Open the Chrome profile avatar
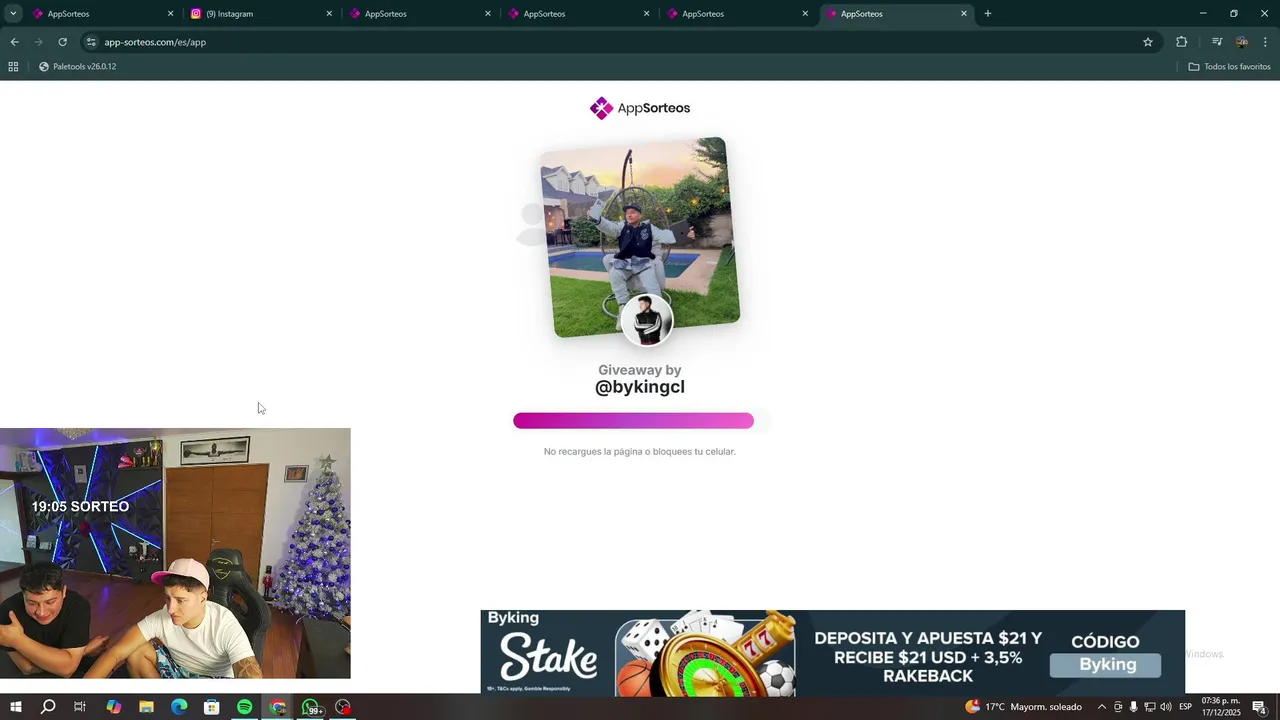The image size is (1280, 720). (1242, 42)
